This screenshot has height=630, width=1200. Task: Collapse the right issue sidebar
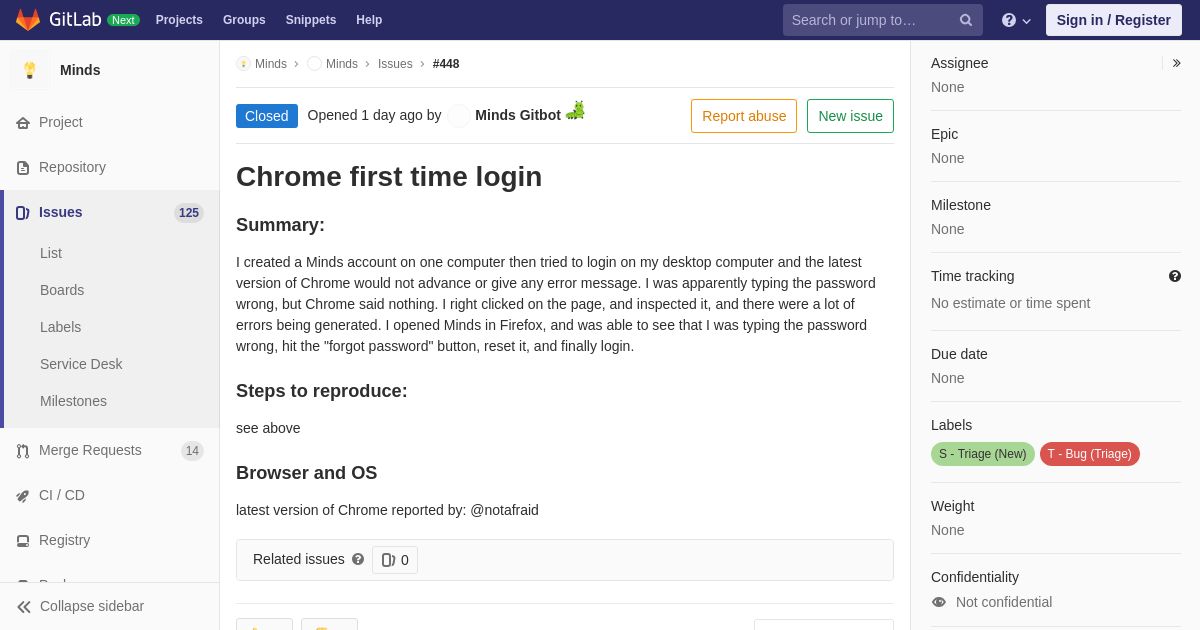pos(1176,63)
